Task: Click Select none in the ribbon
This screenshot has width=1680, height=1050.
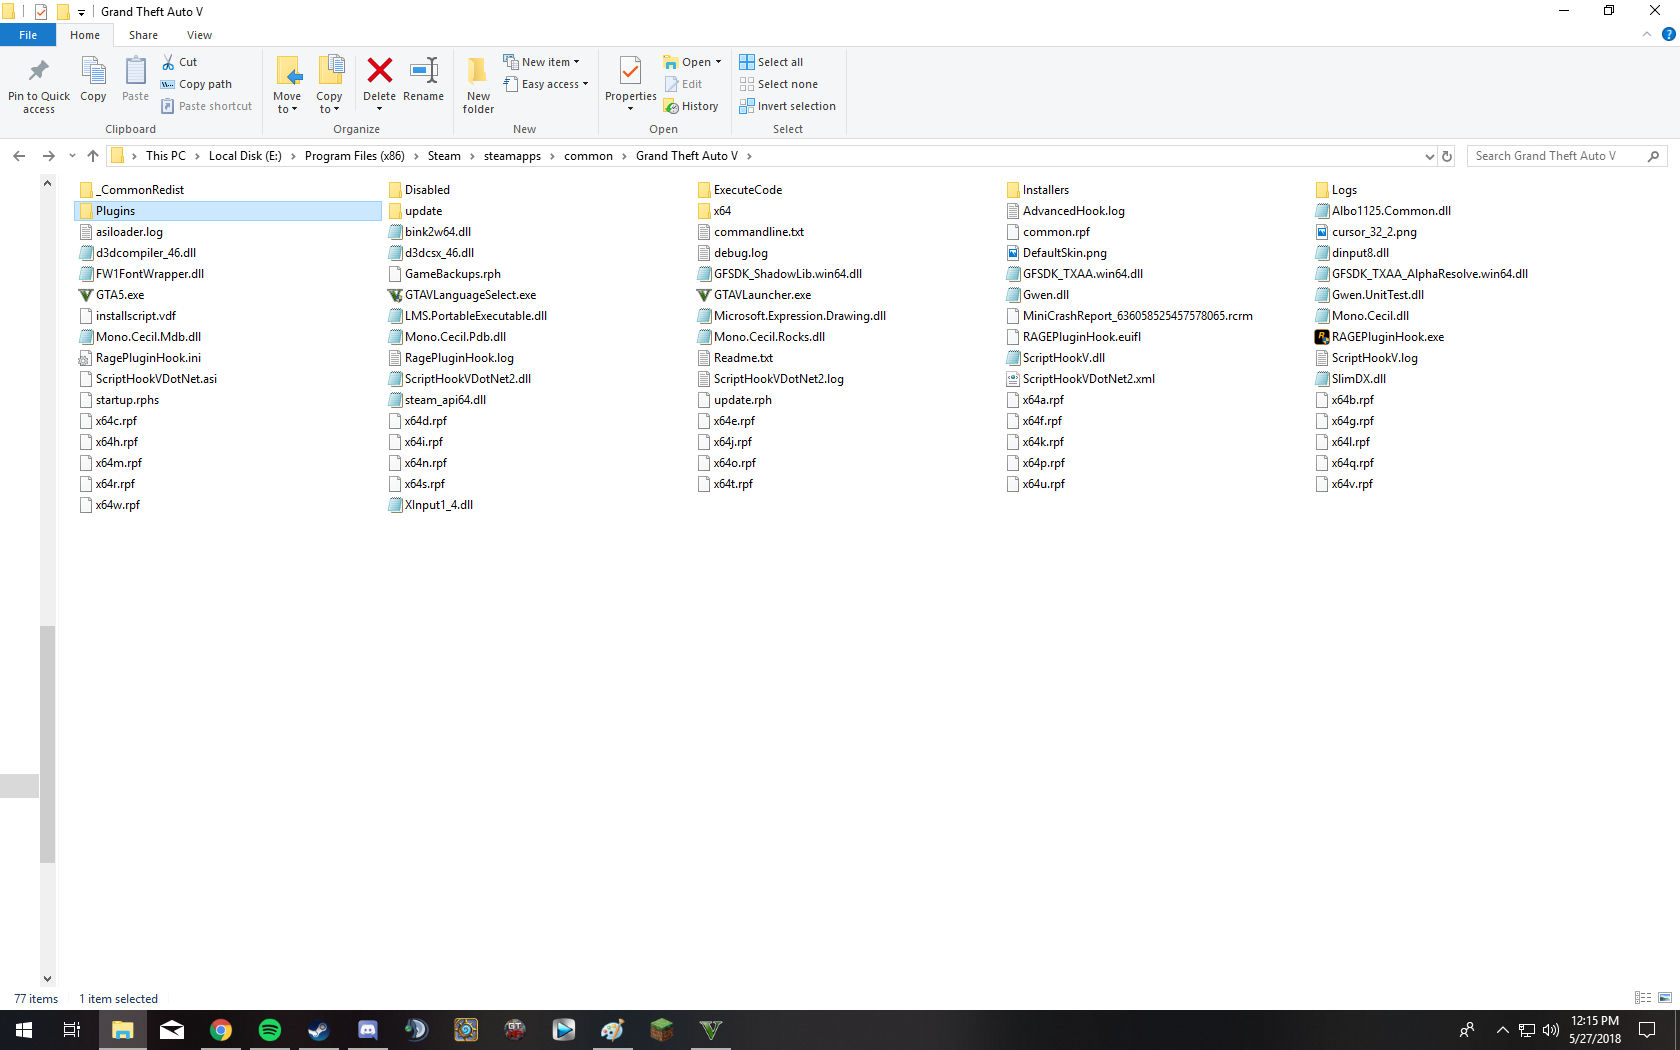Action: coord(778,84)
